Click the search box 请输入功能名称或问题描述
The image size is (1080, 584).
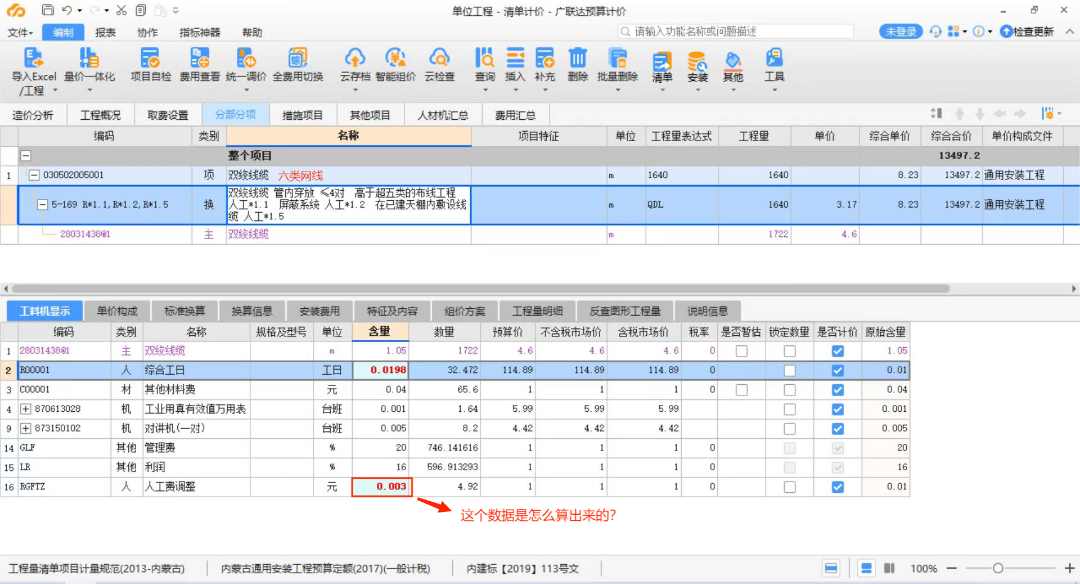[x=736, y=32]
